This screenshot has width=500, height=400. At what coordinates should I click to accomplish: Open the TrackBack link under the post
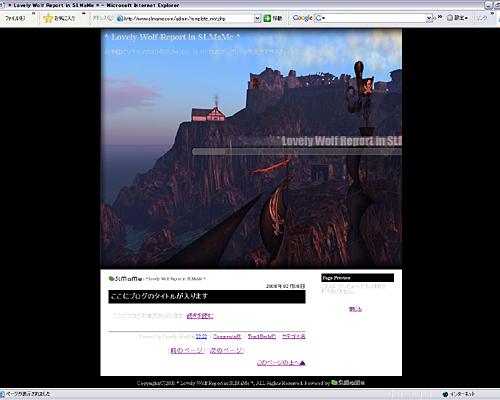pos(262,336)
